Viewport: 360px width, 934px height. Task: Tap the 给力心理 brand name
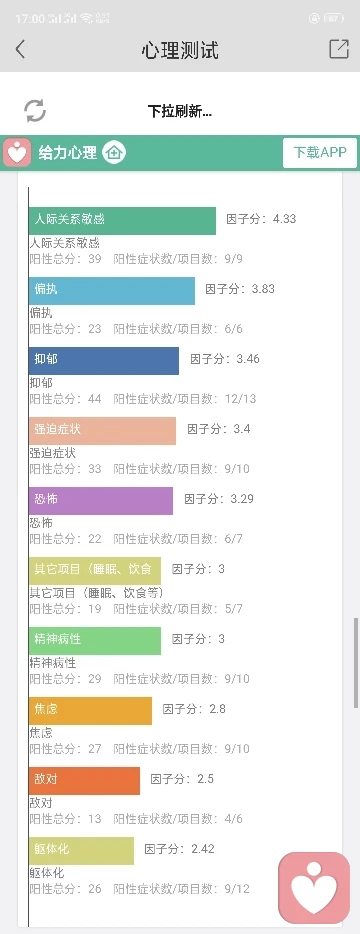[x=68, y=153]
